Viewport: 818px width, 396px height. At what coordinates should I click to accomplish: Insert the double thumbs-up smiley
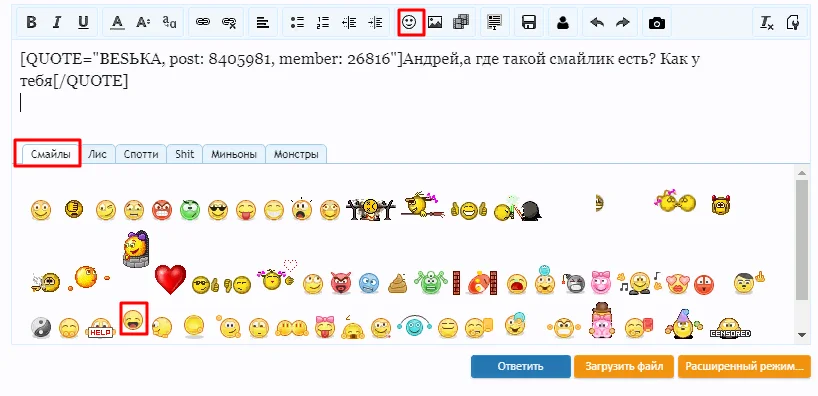pos(468,210)
